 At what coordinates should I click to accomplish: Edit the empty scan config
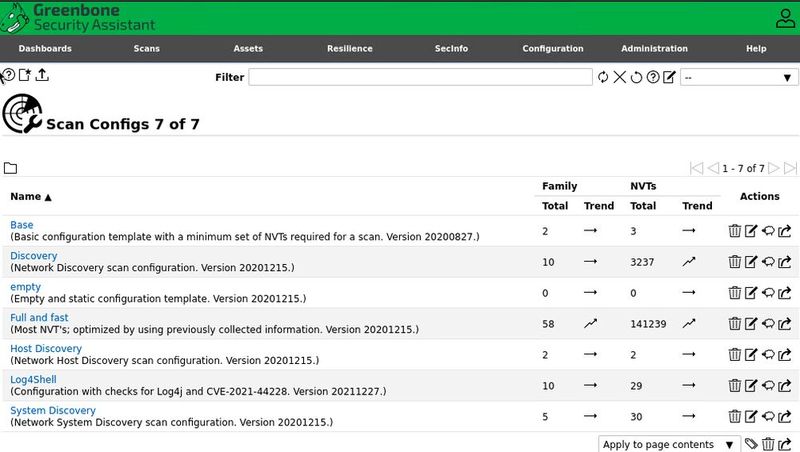pyautogui.click(x=751, y=293)
